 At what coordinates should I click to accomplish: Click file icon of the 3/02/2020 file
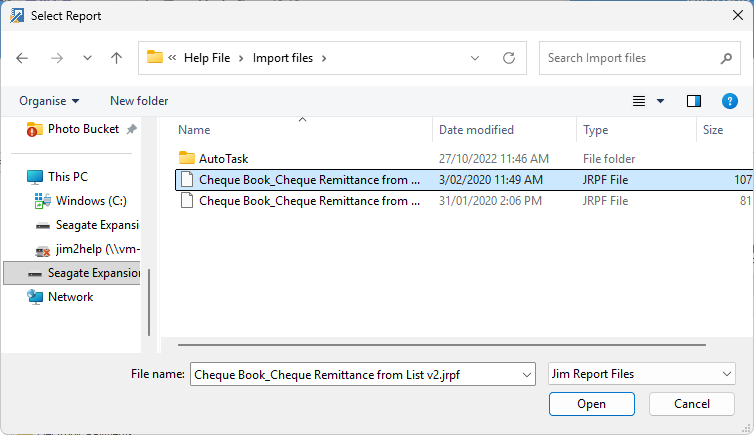(x=187, y=179)
